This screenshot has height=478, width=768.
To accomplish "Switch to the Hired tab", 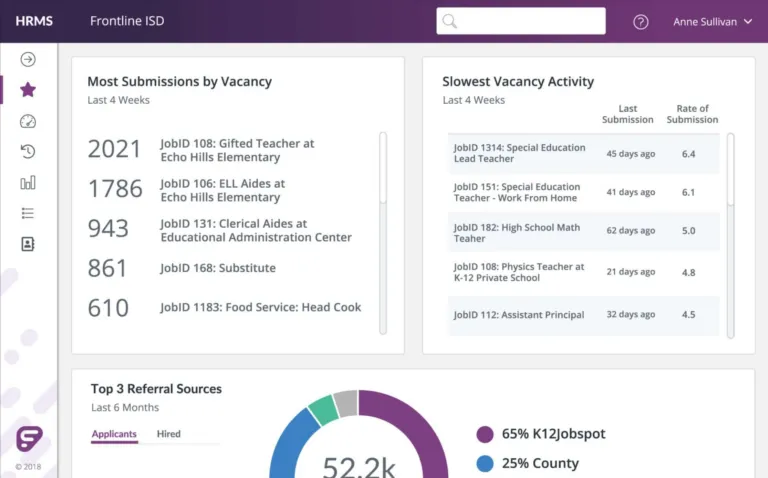I will click(x=169, y=434).
